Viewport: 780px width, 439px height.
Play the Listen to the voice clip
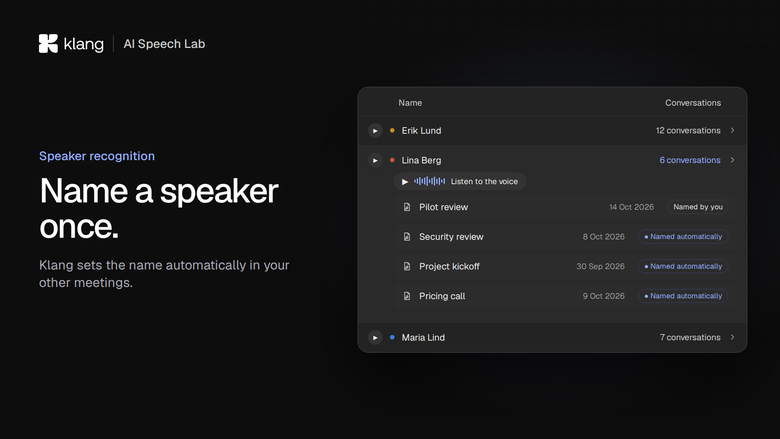click(x=405, y=182)
